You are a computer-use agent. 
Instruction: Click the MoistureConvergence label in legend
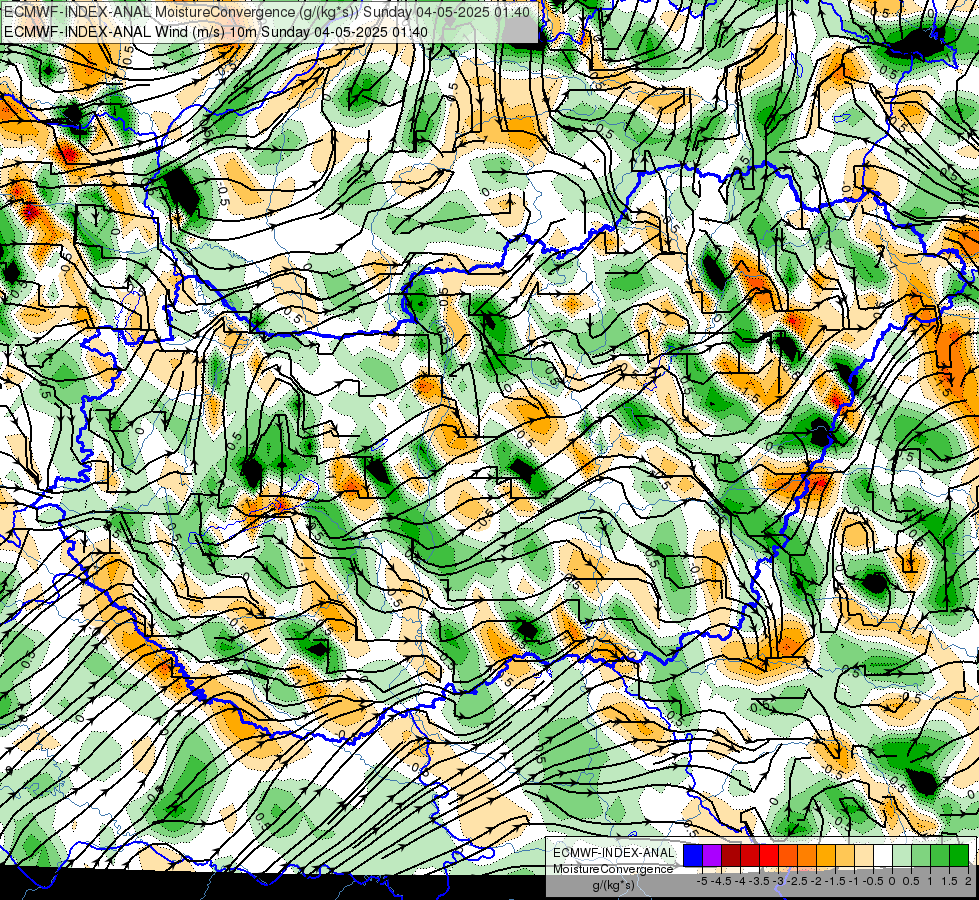[613, 869]
